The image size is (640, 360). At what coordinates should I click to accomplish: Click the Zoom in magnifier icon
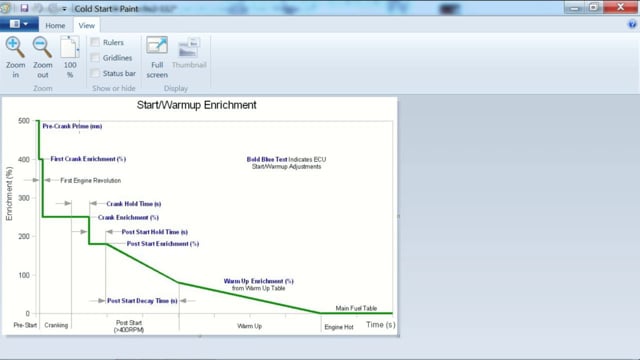[x=15, y=47]
